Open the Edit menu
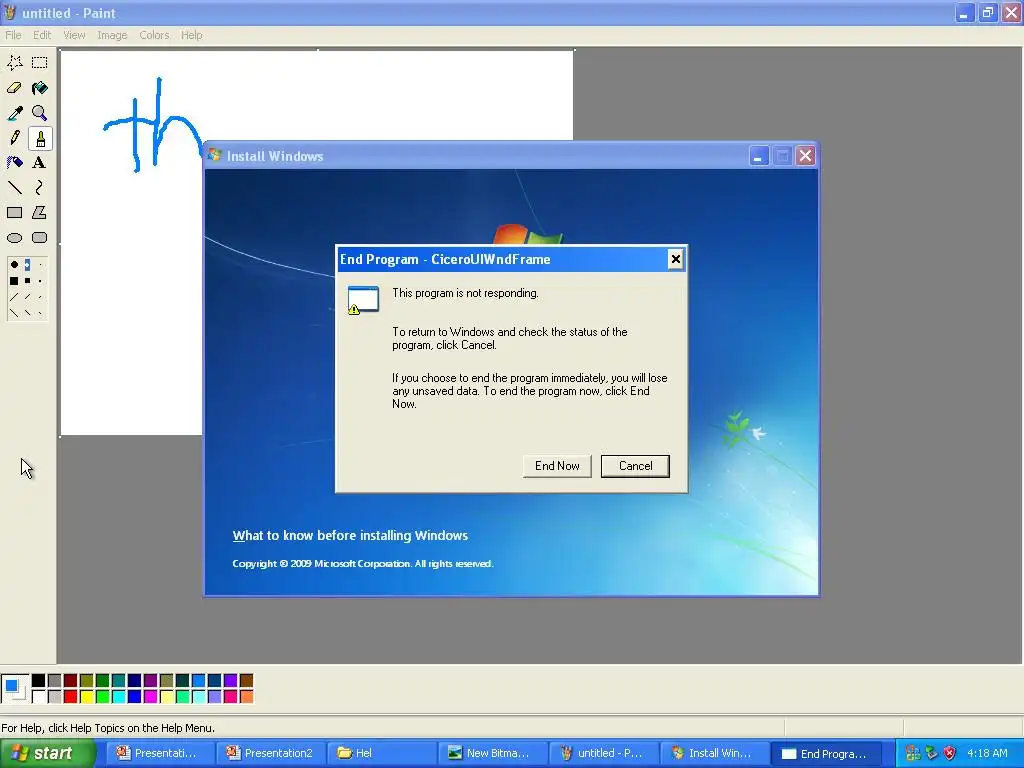1024x768 pixels. (x=42, y=35)
